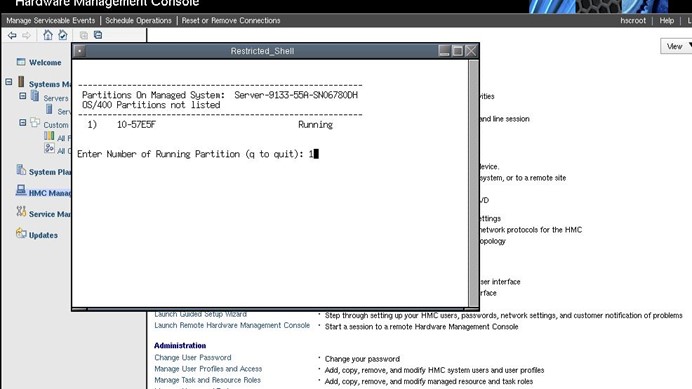This screenshot has width=692, height=389.
Task: Click partition entry 10-57E5F in shell
Action: click(x=136, y=125)
